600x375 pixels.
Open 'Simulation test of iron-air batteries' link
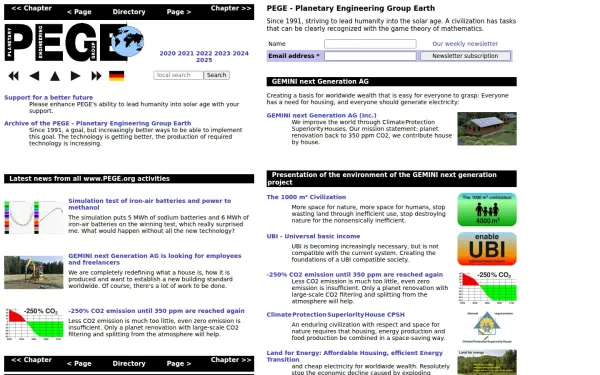150,204
